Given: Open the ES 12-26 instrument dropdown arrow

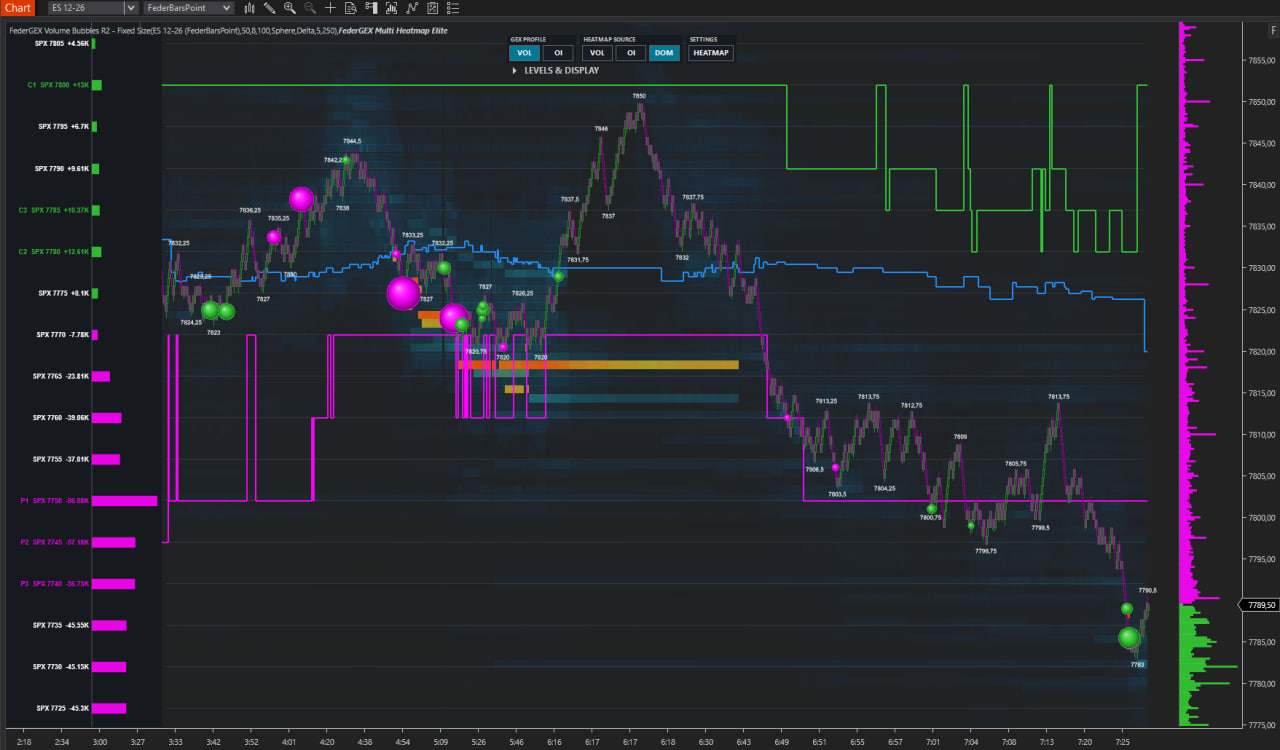Looking at the screenshot, I should (x=130, y=8).
